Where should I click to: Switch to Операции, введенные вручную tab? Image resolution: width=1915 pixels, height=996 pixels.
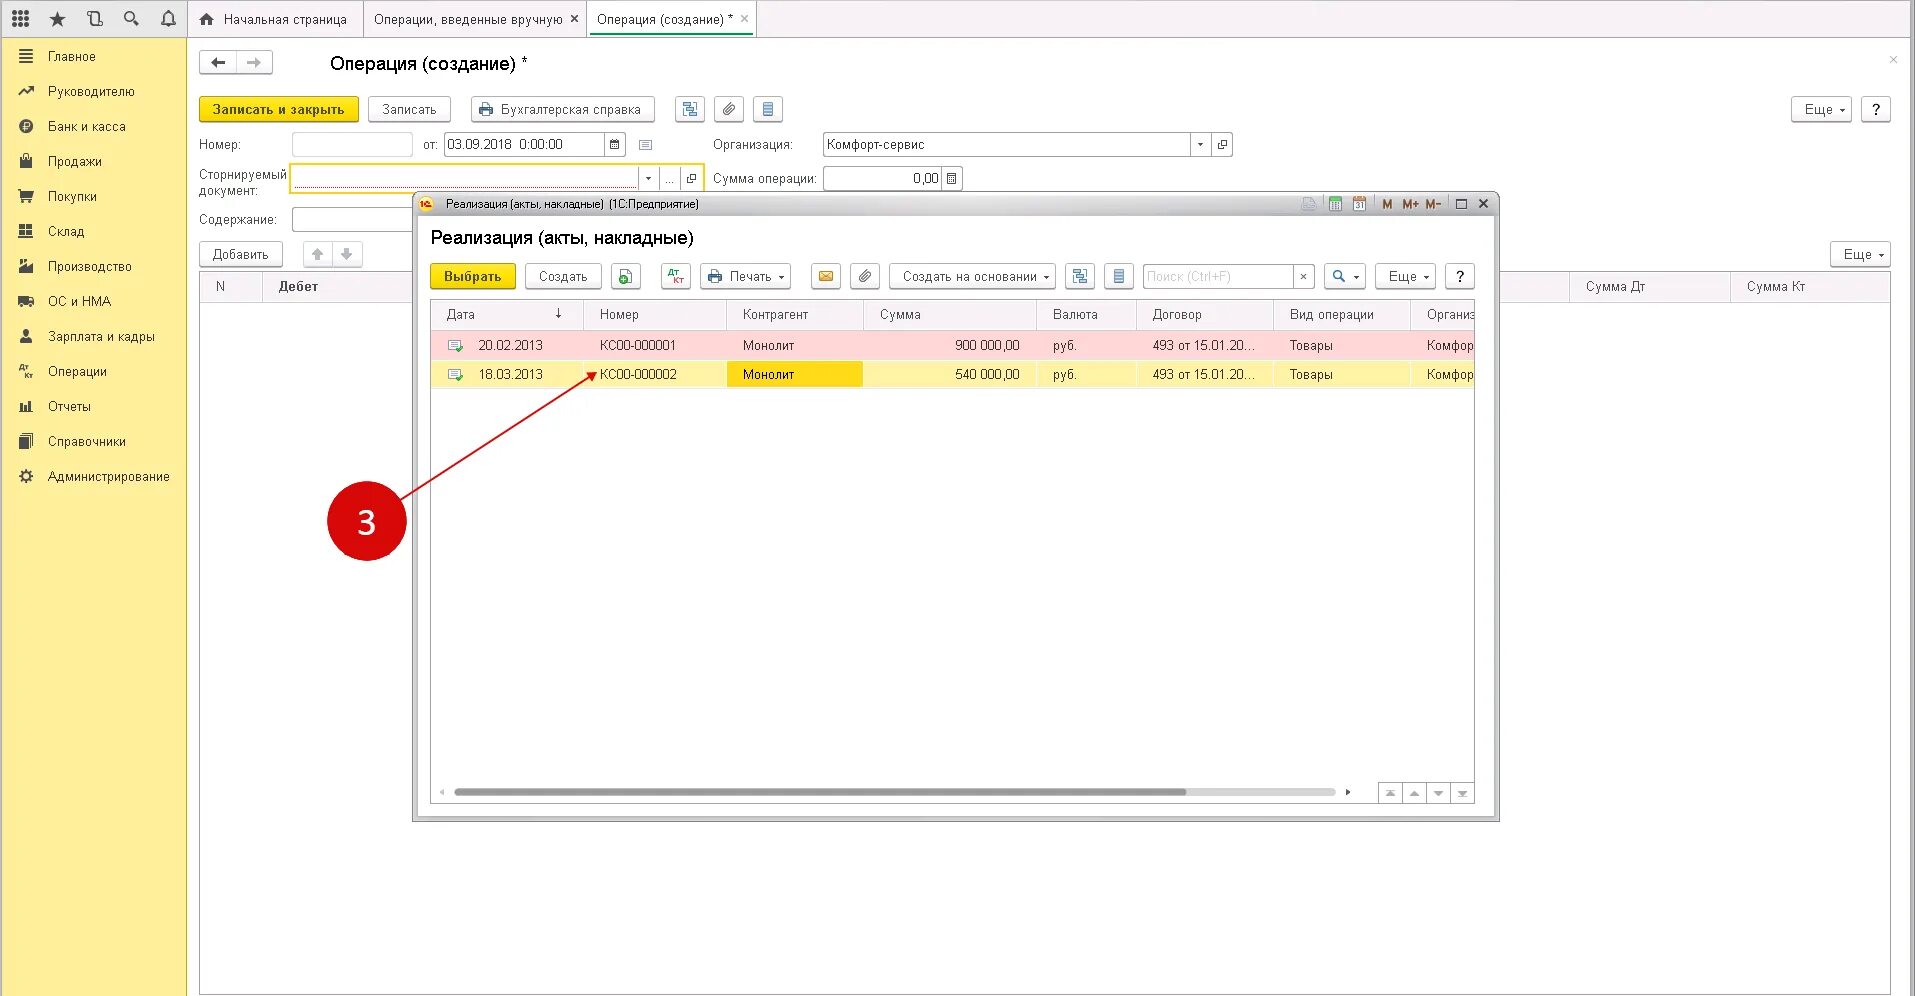(468, 19)
